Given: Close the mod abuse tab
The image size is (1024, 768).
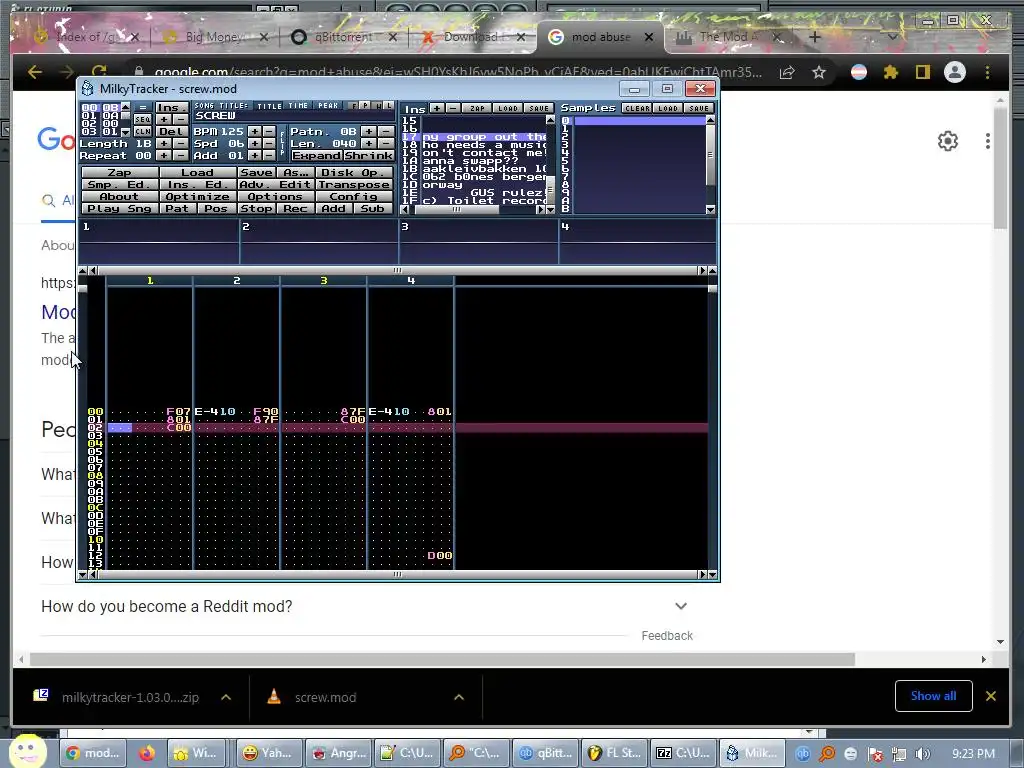Looking at the screenshot, I should (x=648, y=37).
